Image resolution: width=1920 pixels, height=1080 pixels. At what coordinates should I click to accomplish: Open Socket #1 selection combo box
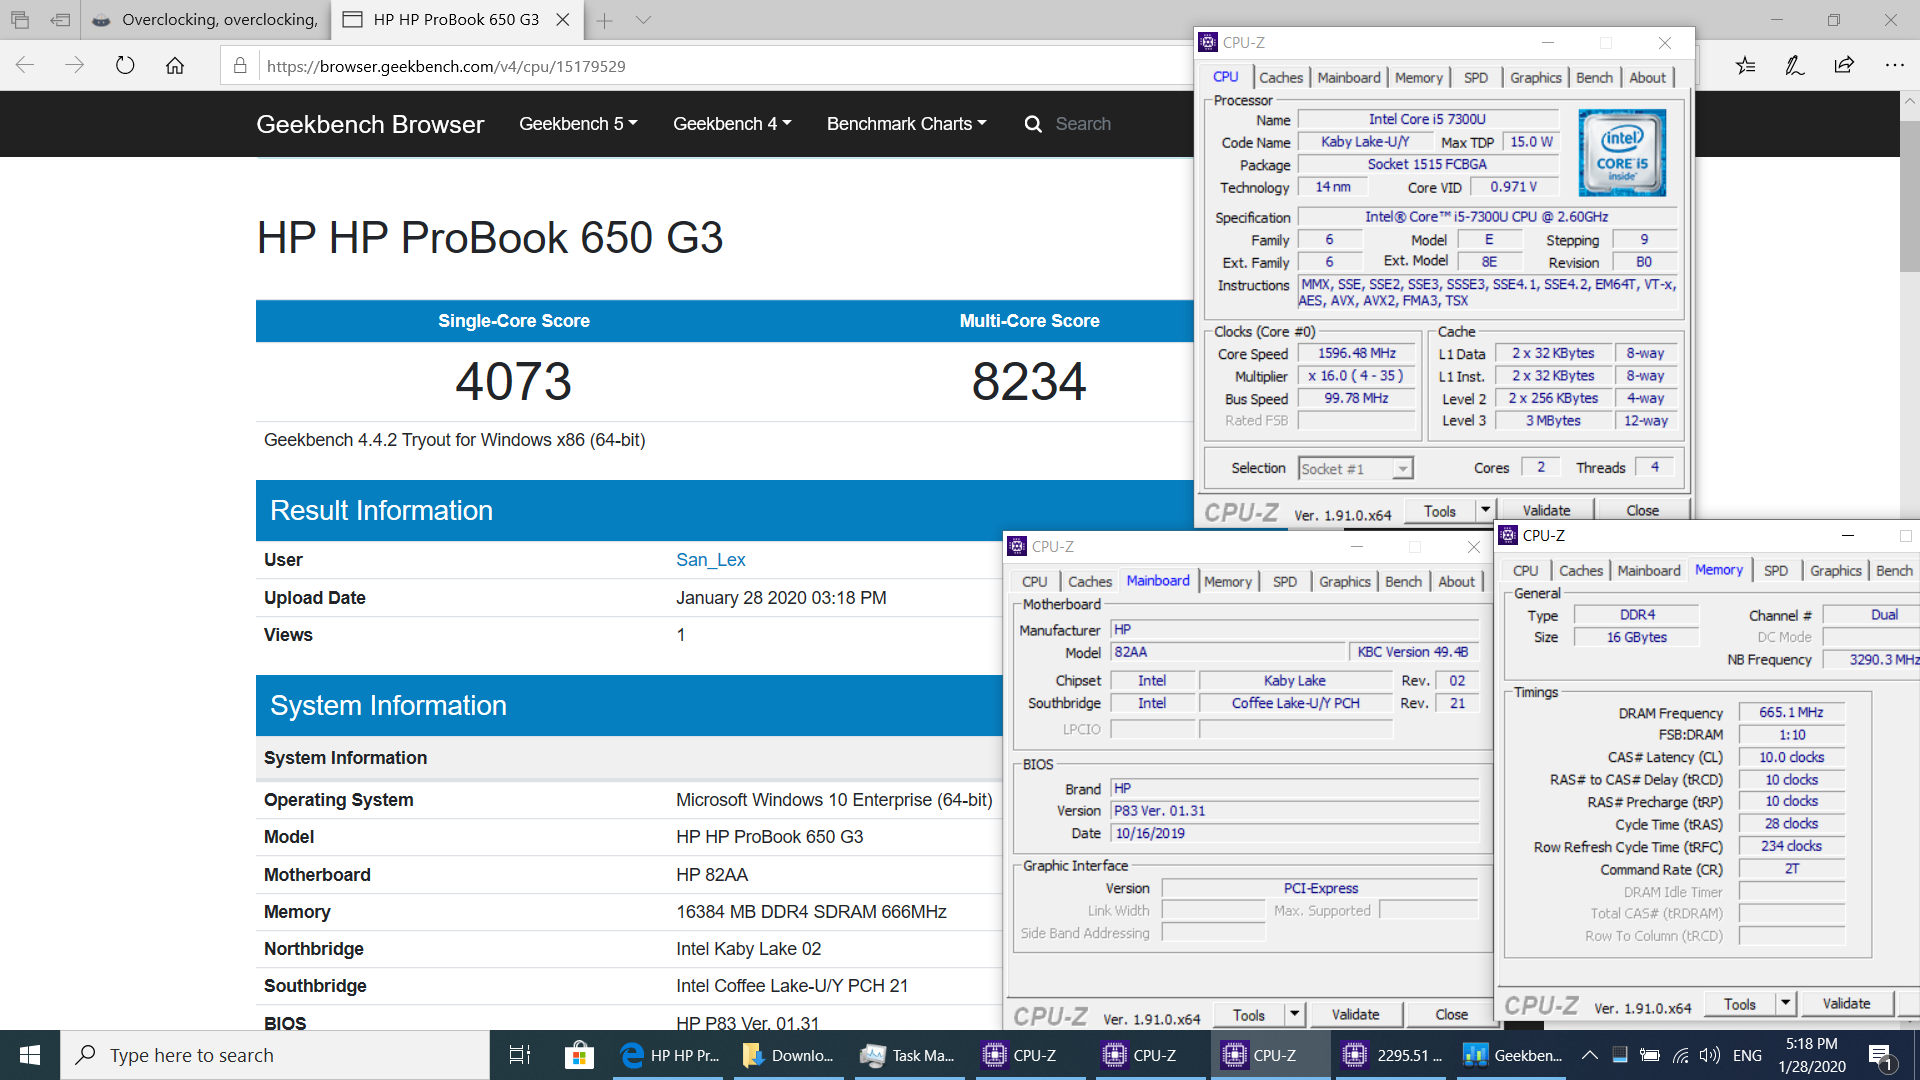tap(1355, 468)
